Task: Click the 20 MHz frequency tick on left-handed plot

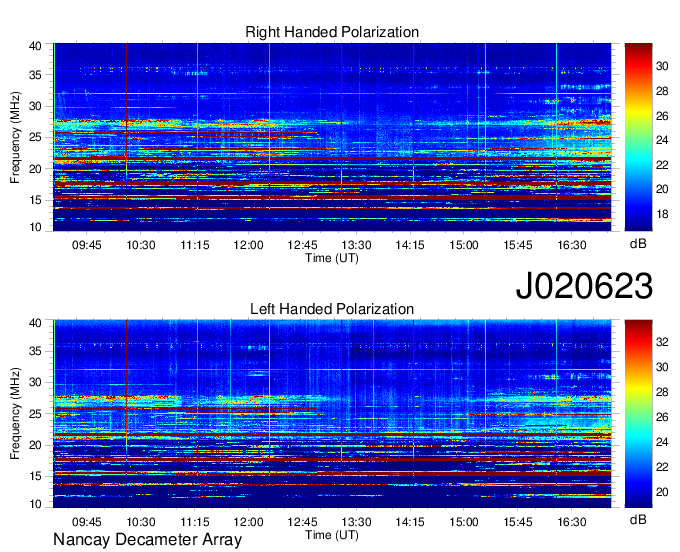Action: [36, 445]
